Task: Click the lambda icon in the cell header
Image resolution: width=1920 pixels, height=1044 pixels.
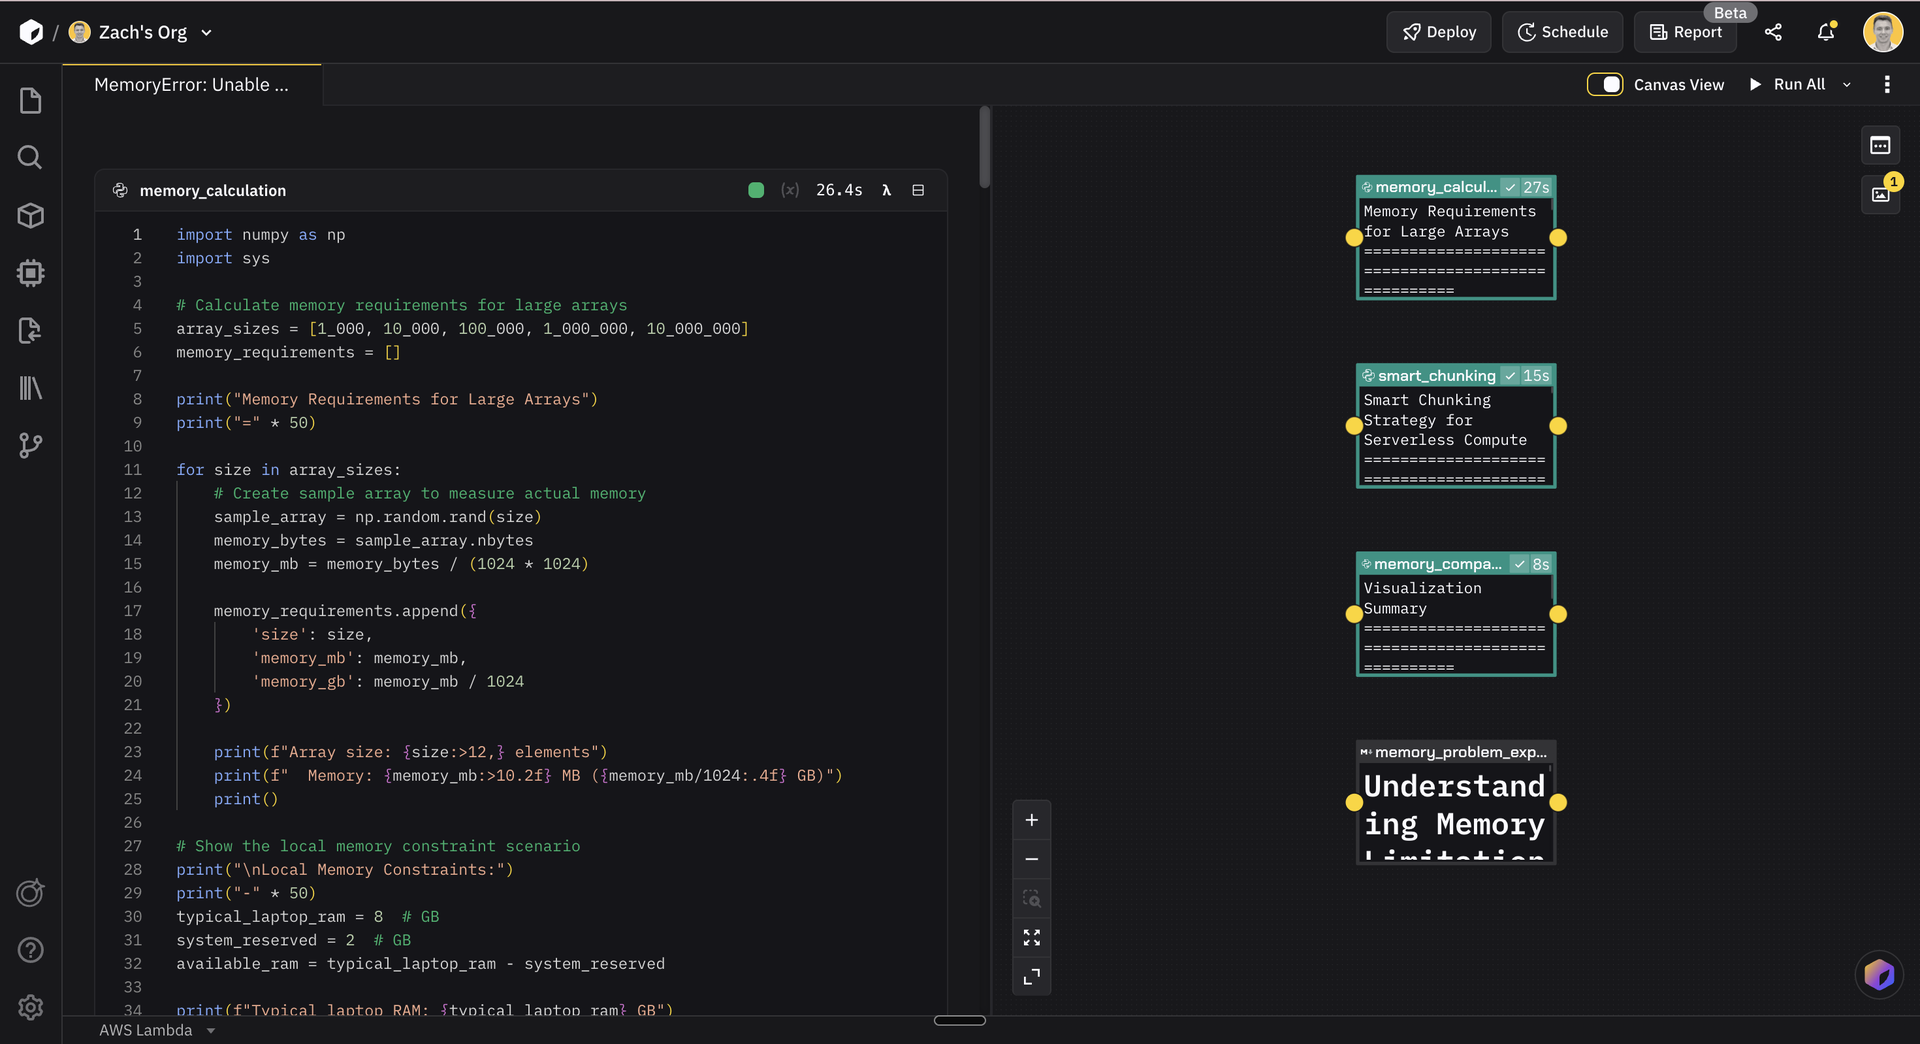Action: click(887, 190)
